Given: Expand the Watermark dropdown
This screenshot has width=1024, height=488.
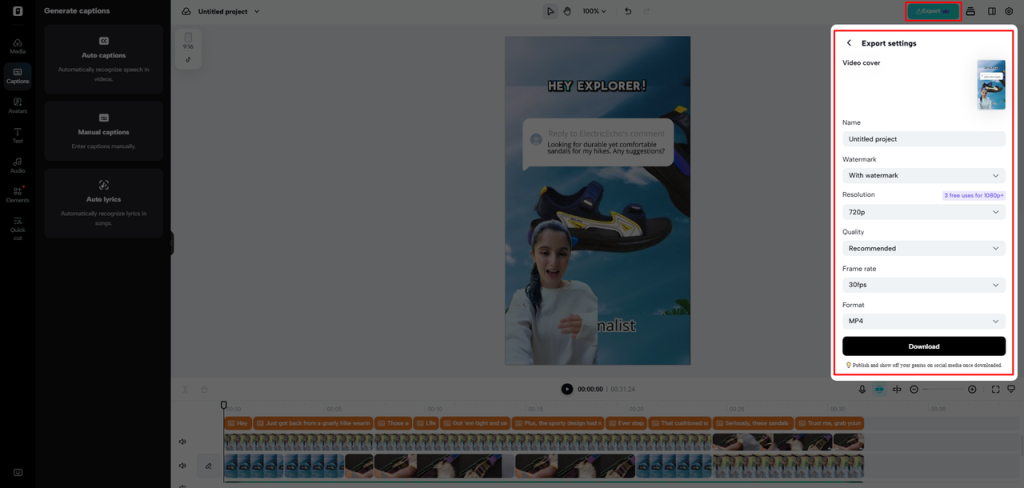Looking at the screenshot, I should click(923, 175).
